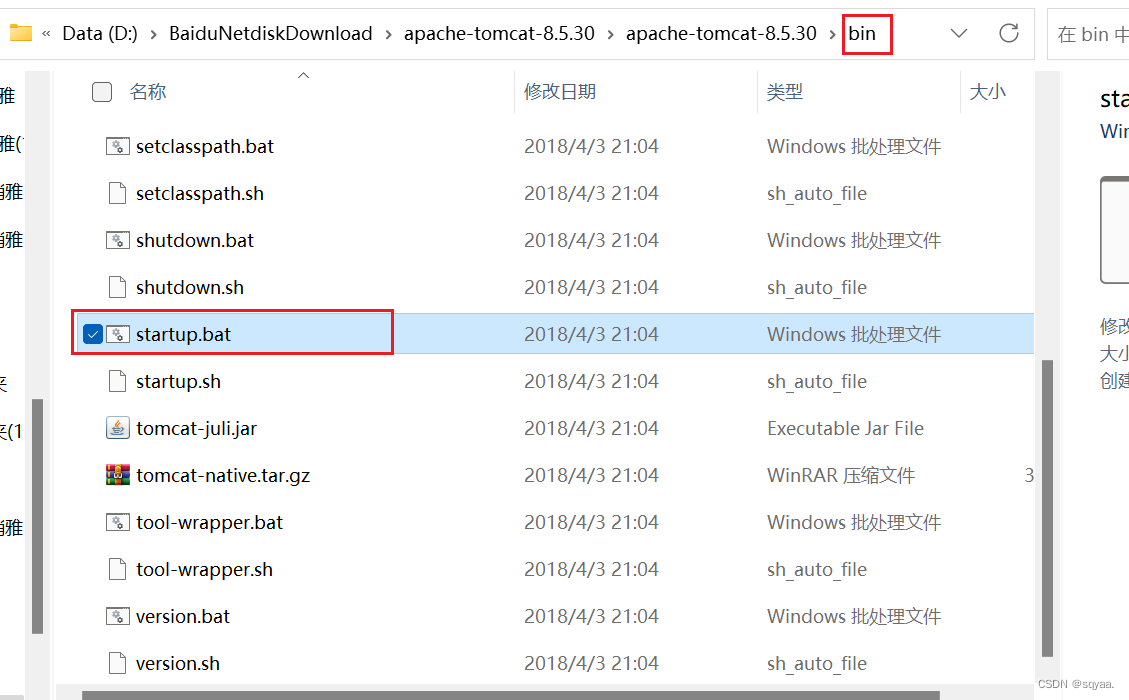Navigate to first apache-tomcat-8.5.30 breadcrumb
This screenshot has width=1129, height=700.
tap(499, 33)
